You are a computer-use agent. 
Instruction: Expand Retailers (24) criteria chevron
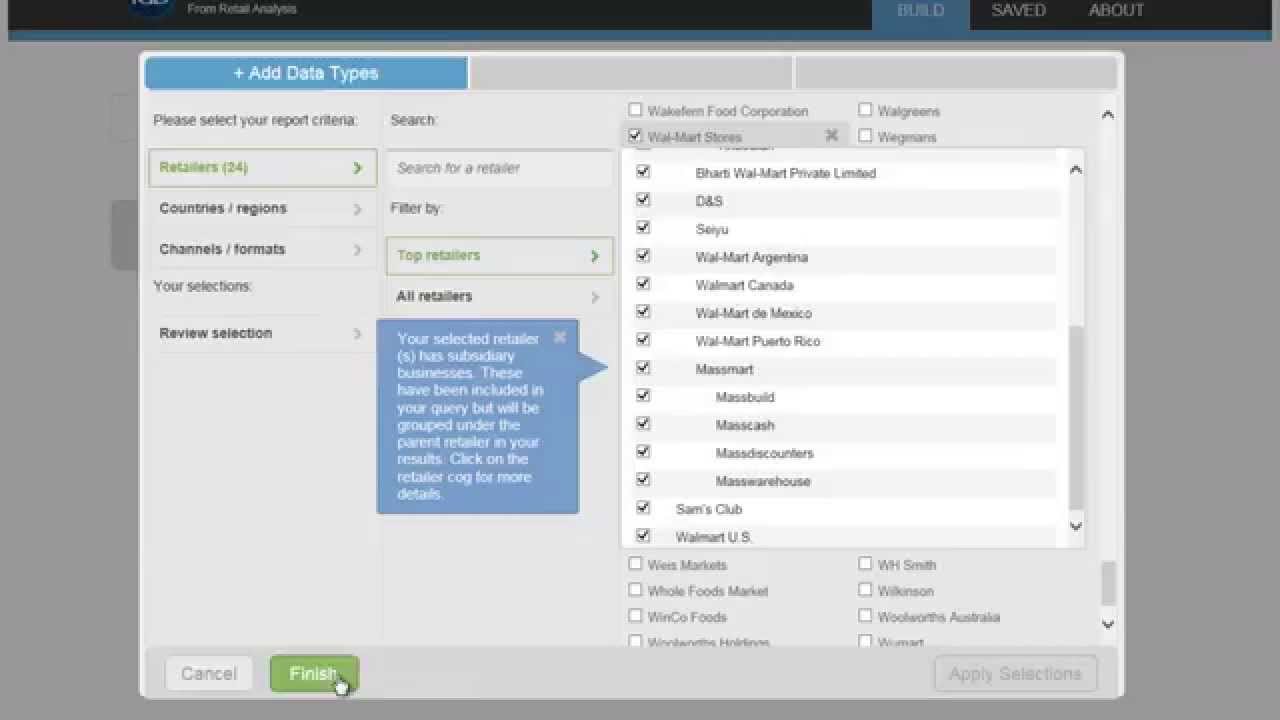[x=357, y=168]
